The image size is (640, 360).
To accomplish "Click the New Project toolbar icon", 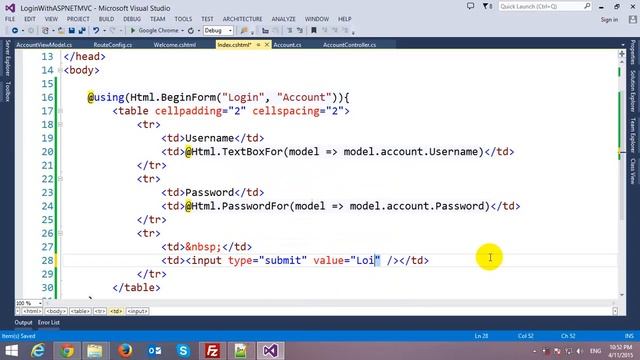I will click(x=45, y=31).
